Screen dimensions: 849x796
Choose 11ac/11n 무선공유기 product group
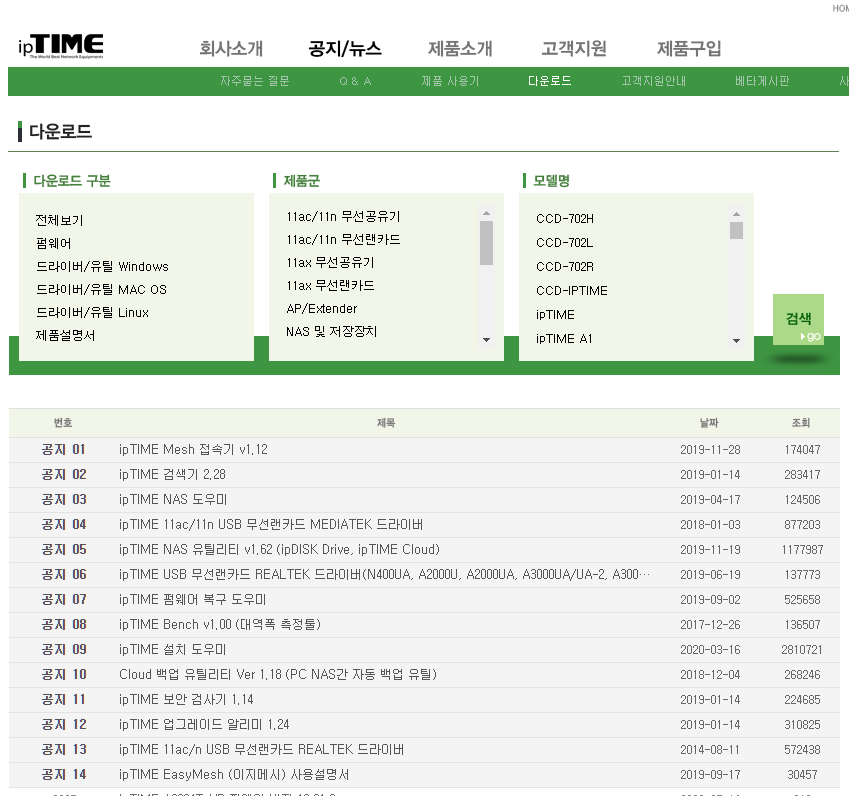(343, 217)
